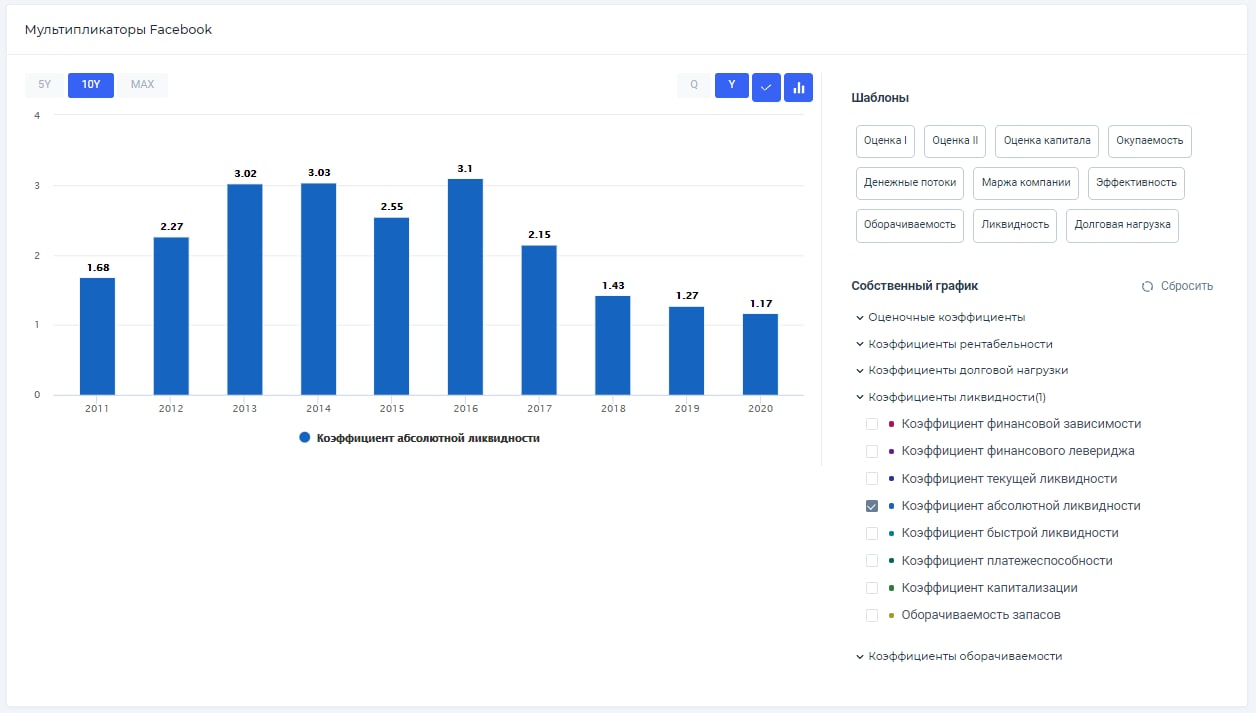Expand Коэффициенты рентабельности section
The width and height of the screenshot is (1256, 713).
pyautogui.click(x=954, y=344)
